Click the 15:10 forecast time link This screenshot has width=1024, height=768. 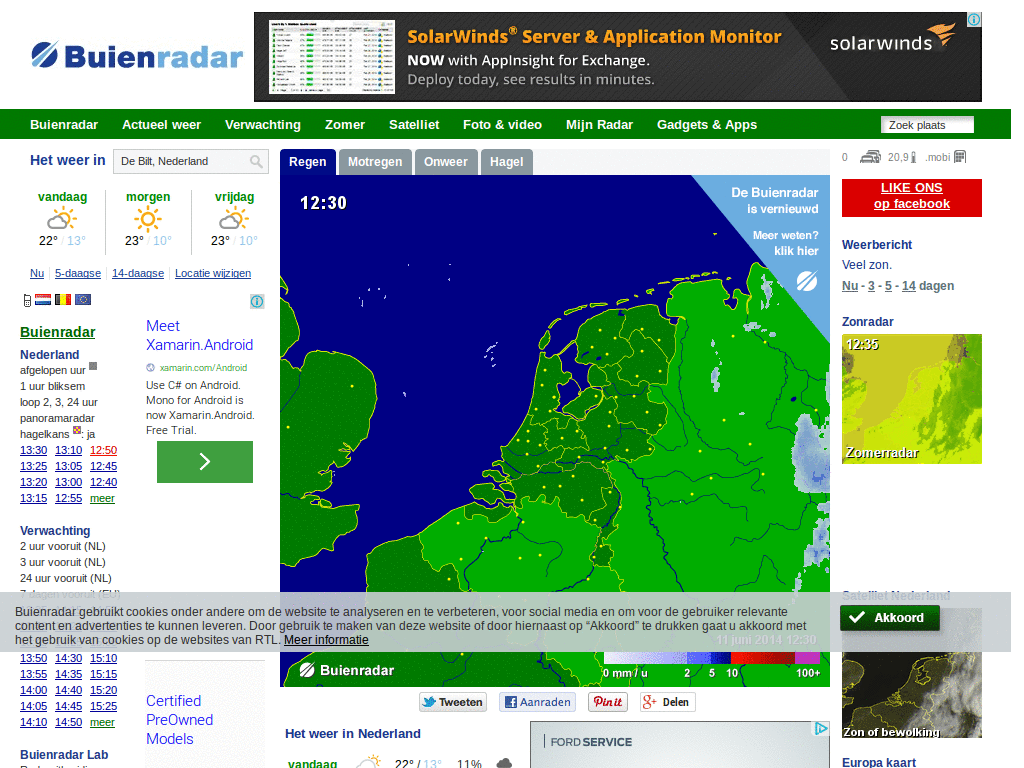pos(103,658)
